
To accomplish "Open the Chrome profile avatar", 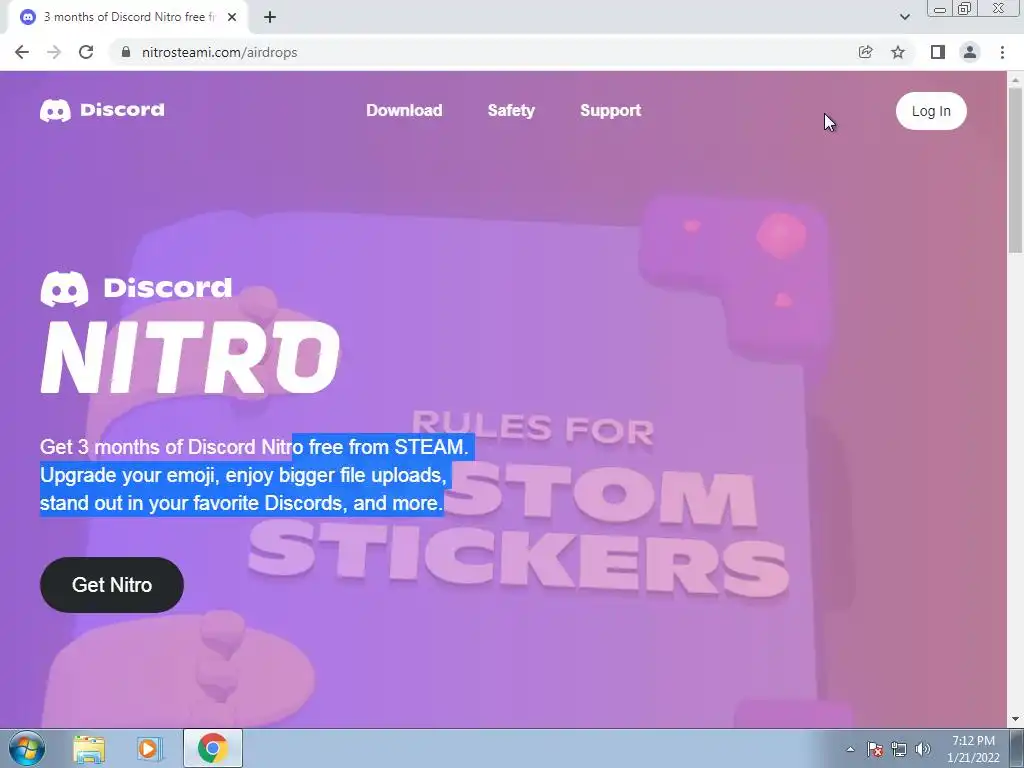I will (970, 52).
